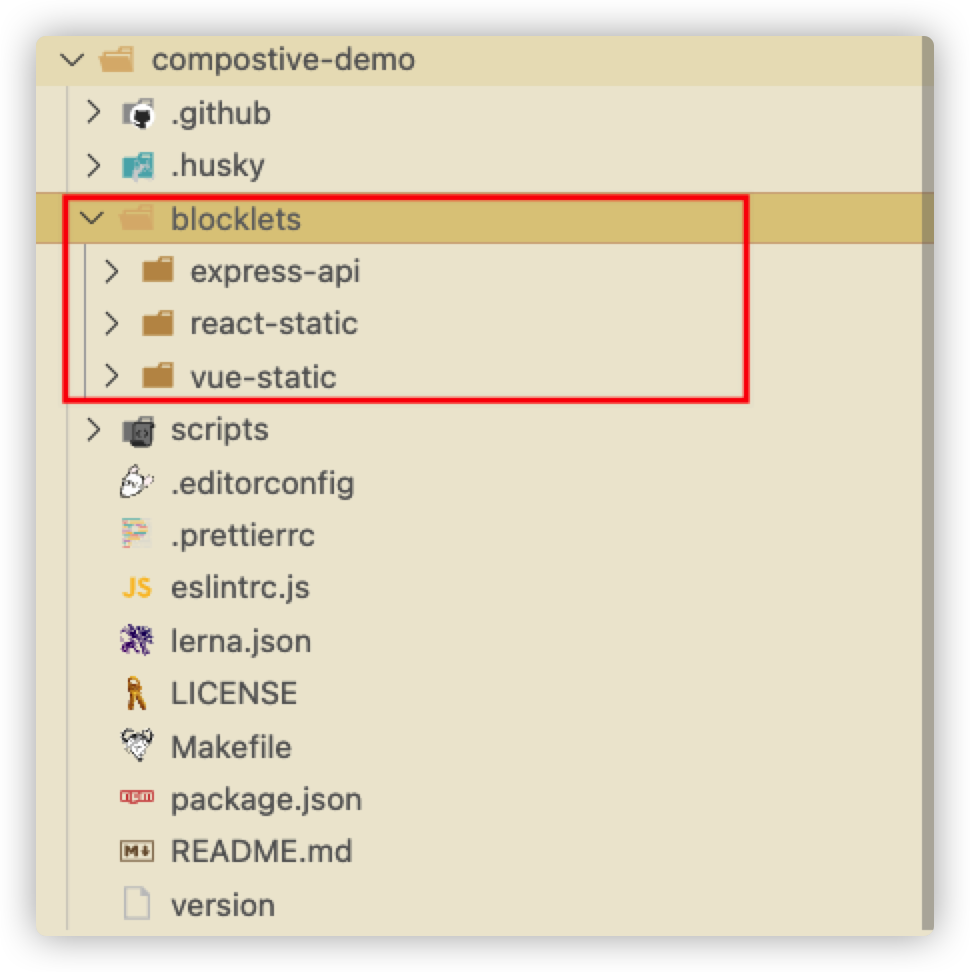Screen dimensions: 970x972
Task: Open the package.json file
Action: click(266, 799)
